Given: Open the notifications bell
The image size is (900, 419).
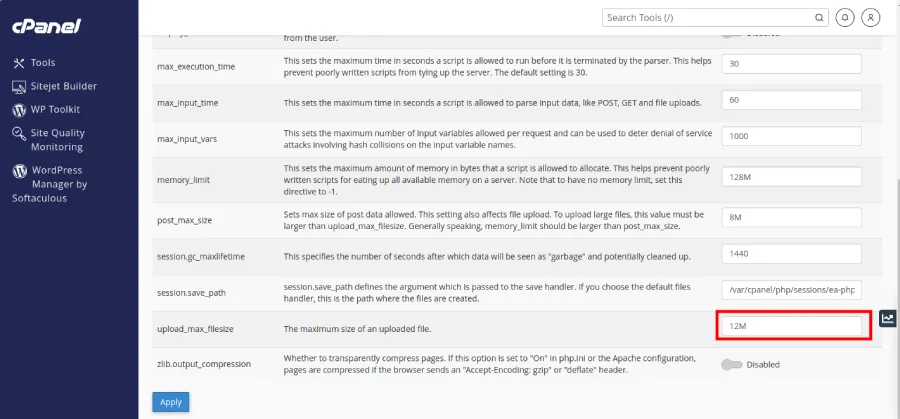Looking at the screenshot, I should pos(846,17).
